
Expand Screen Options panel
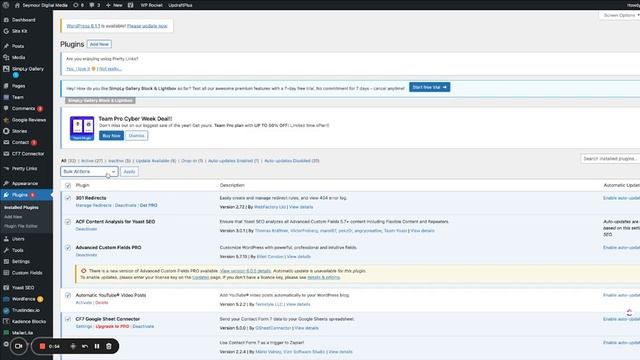point(620,15)
